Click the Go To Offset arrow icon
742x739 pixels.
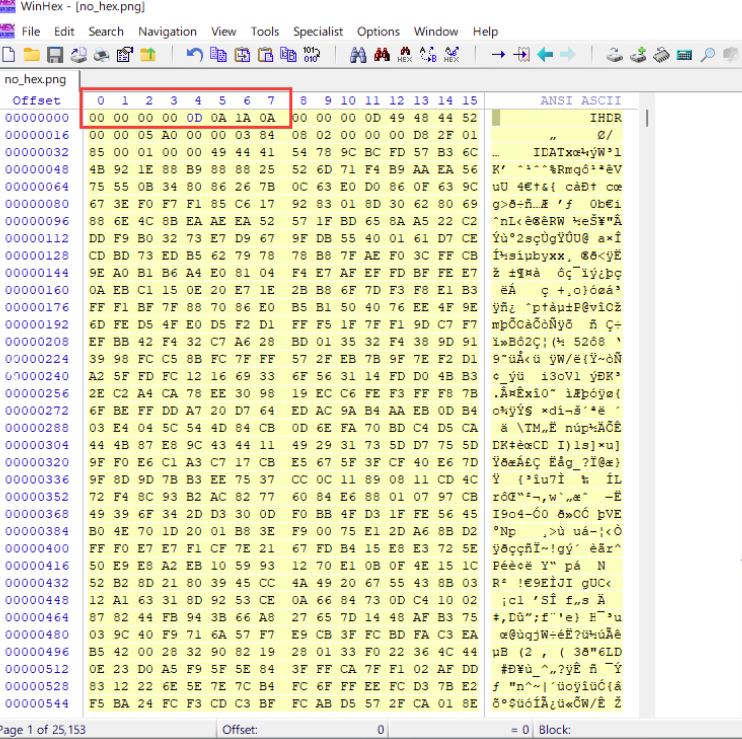[x=497, y=55]
